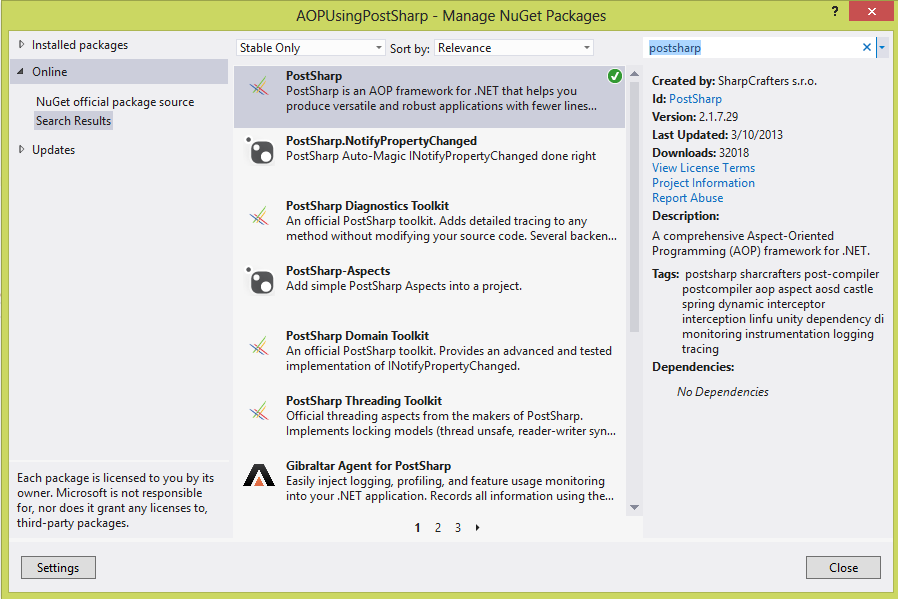This screenshot has width=898, height=599.
Task: Click the Version 2.1.7.29 text
Action: [x=695, y=117]
